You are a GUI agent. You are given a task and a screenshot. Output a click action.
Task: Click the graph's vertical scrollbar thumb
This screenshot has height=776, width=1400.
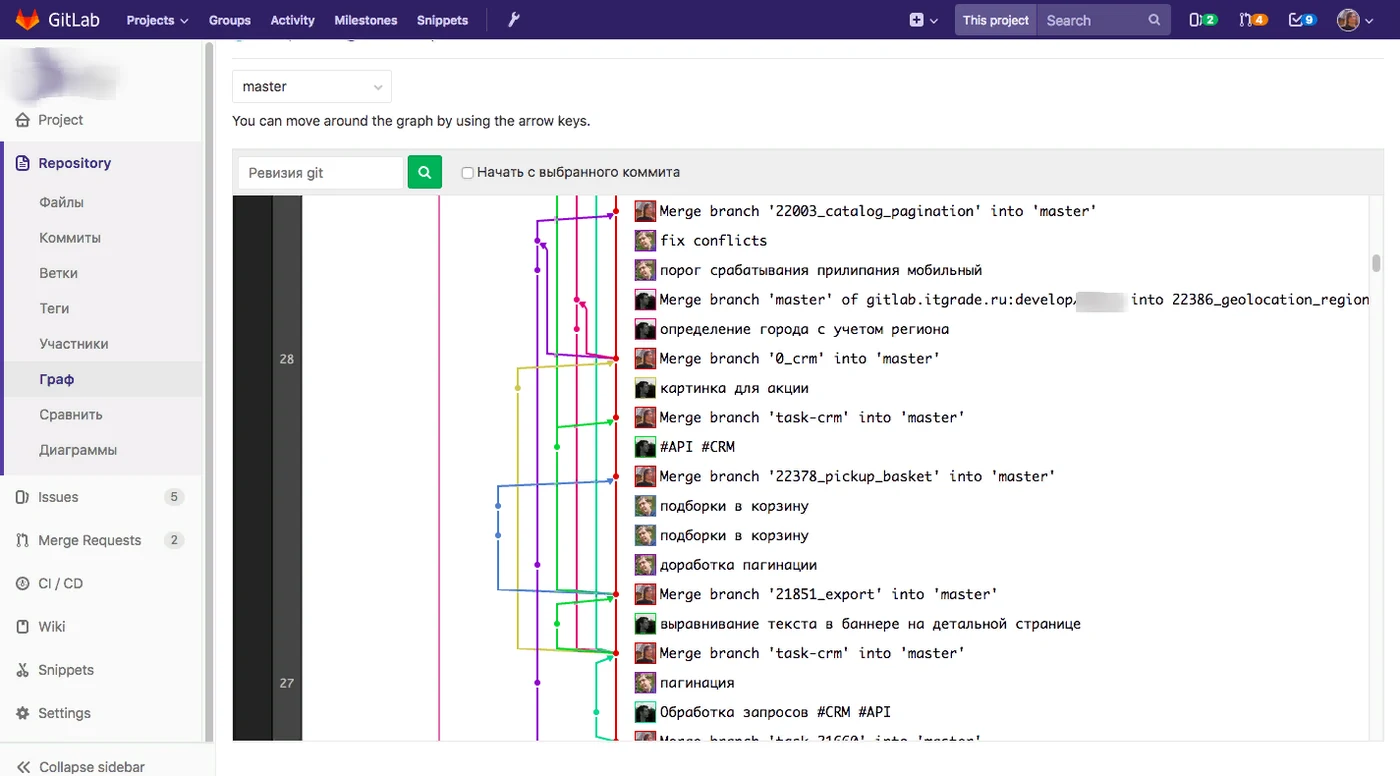pyautogui.click(x=1376, y=263)
